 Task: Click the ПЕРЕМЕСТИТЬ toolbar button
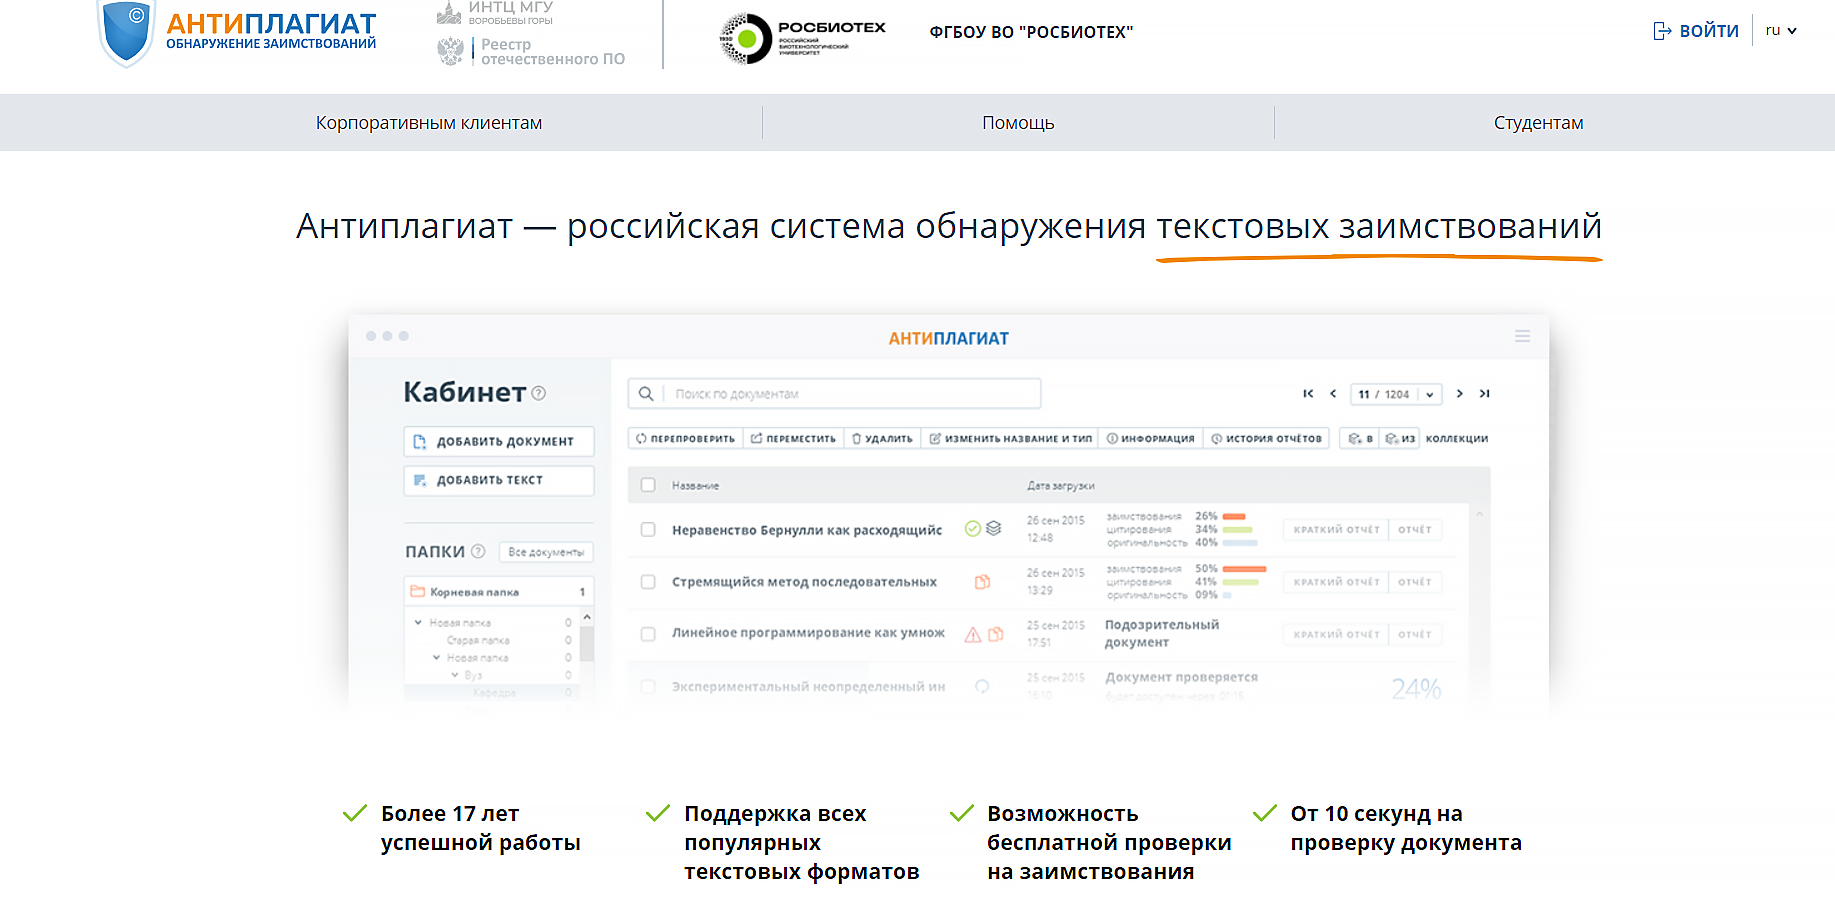coord(794,439)
